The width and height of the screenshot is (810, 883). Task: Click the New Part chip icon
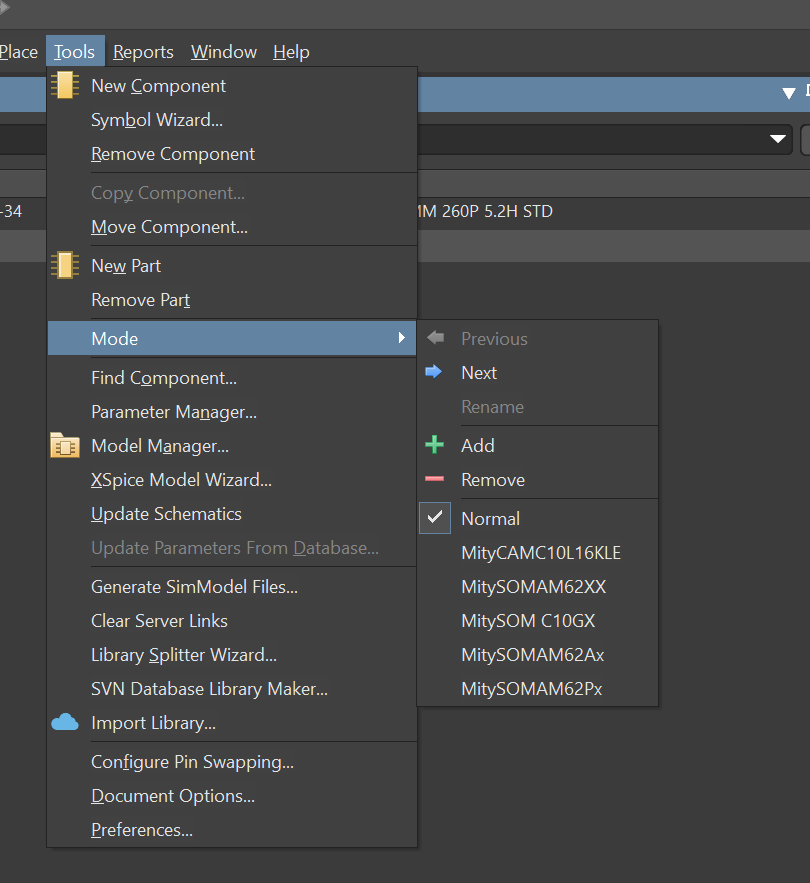[x=65, y=266]
